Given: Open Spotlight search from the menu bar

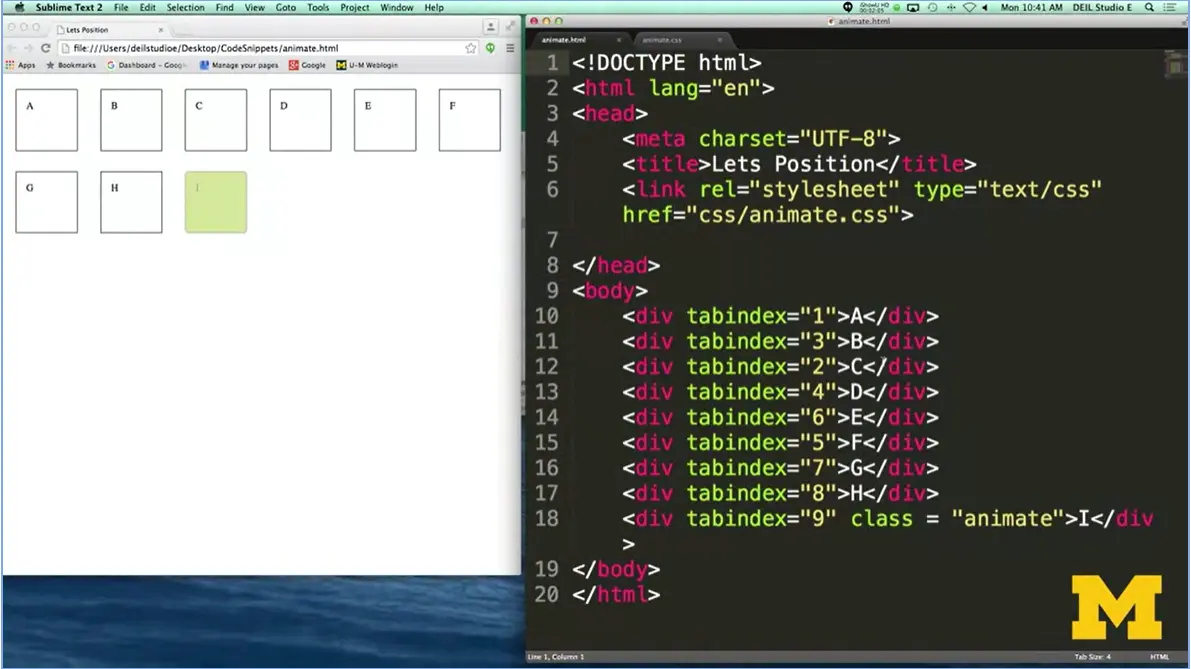Looking at the screenshot, I should (1149, 7).
